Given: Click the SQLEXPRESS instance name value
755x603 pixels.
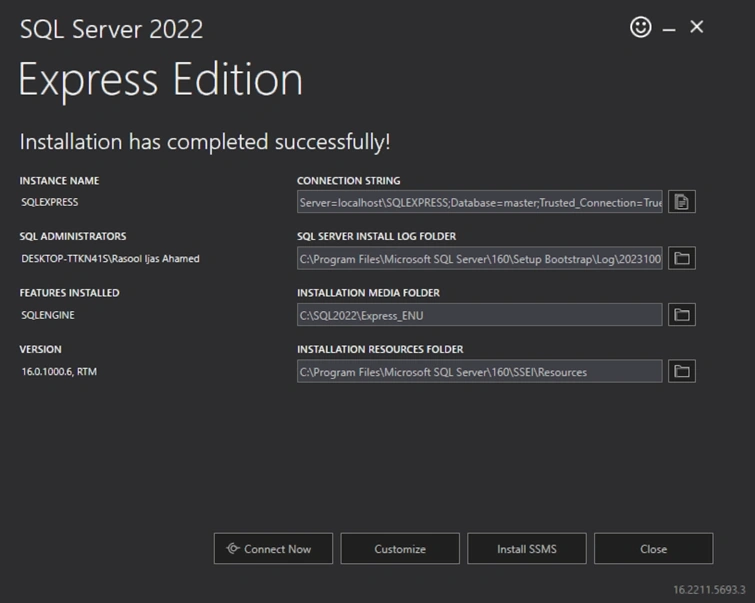Looking at the screenshot, I should tap(50, 202).
